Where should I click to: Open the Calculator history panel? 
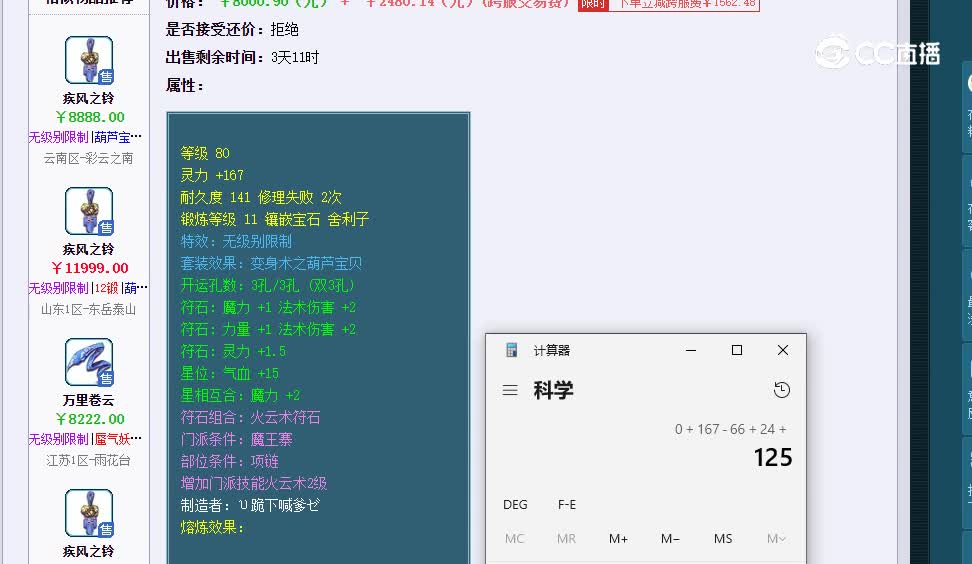coord(782,390)
